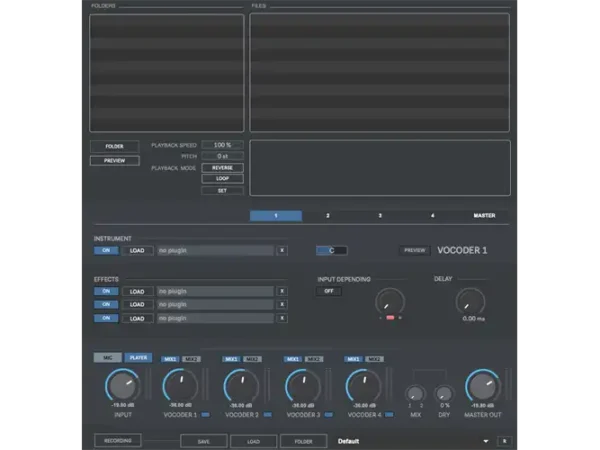Remove the second effects plugin with its X
The width and height of the screenshot is (600, 450).
(x=282, y=305)
